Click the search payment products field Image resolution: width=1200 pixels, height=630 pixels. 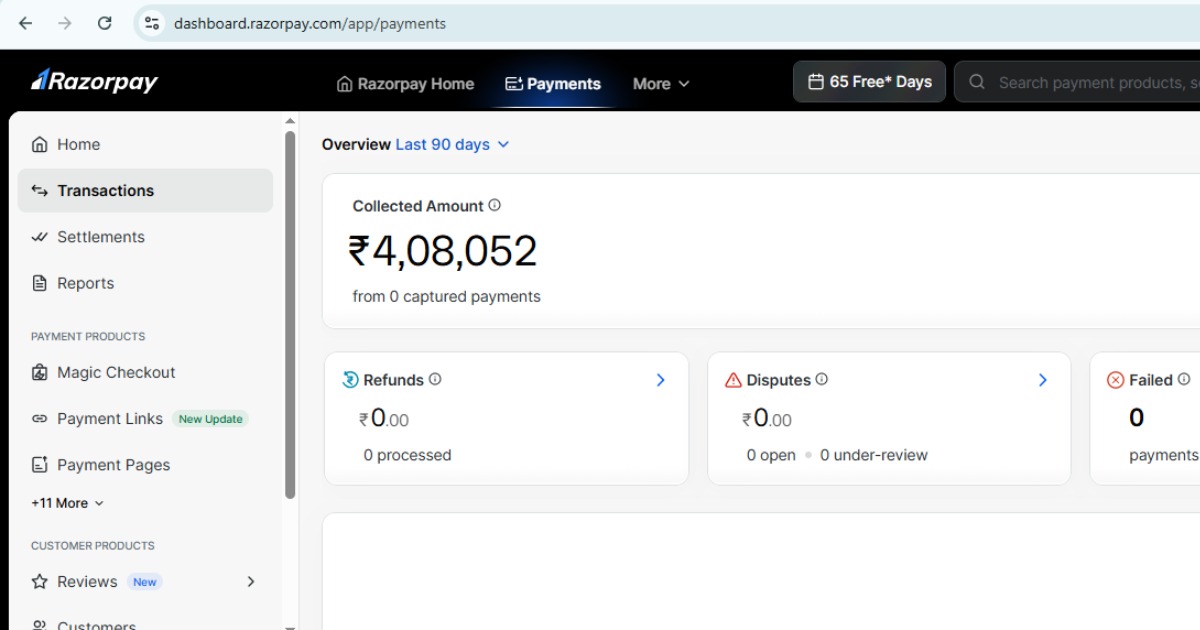[1077, 82]
